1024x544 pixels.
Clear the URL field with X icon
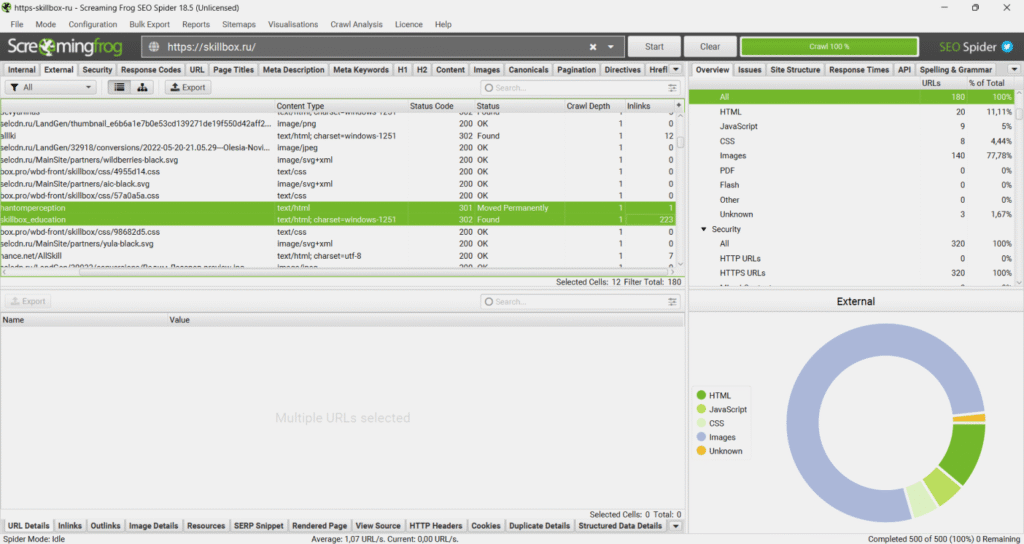593,47
